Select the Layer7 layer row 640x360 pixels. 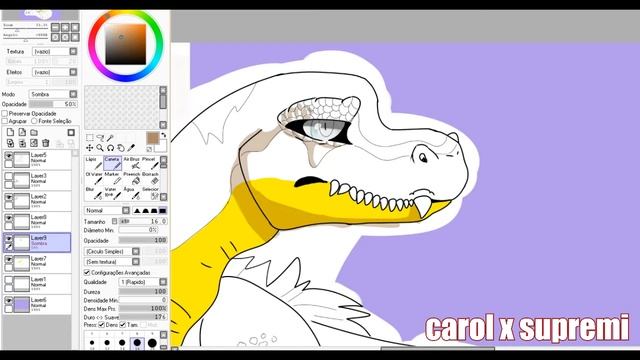coord(37,263)
